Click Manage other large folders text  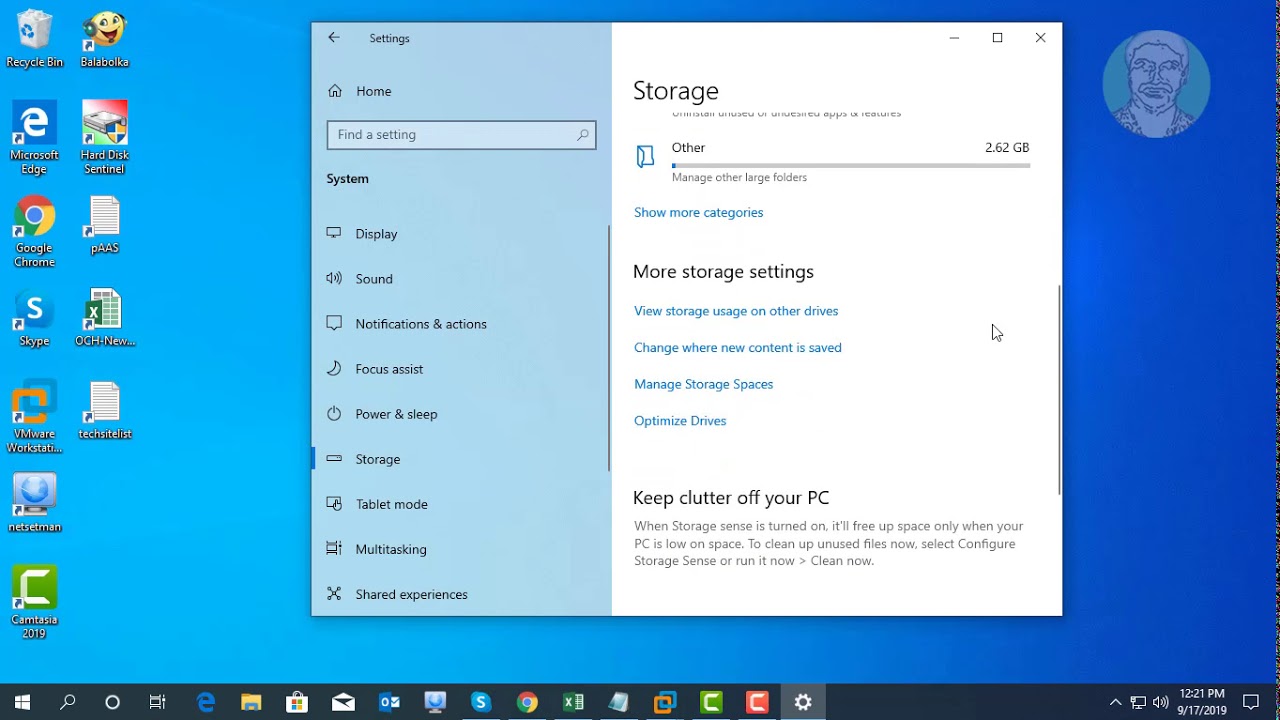coord(739,178)
